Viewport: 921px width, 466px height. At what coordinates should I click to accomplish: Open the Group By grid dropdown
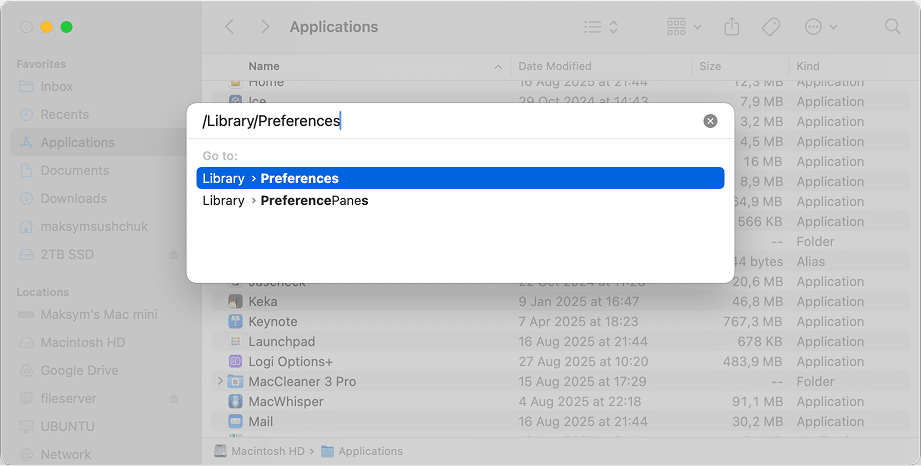(684, 26)
